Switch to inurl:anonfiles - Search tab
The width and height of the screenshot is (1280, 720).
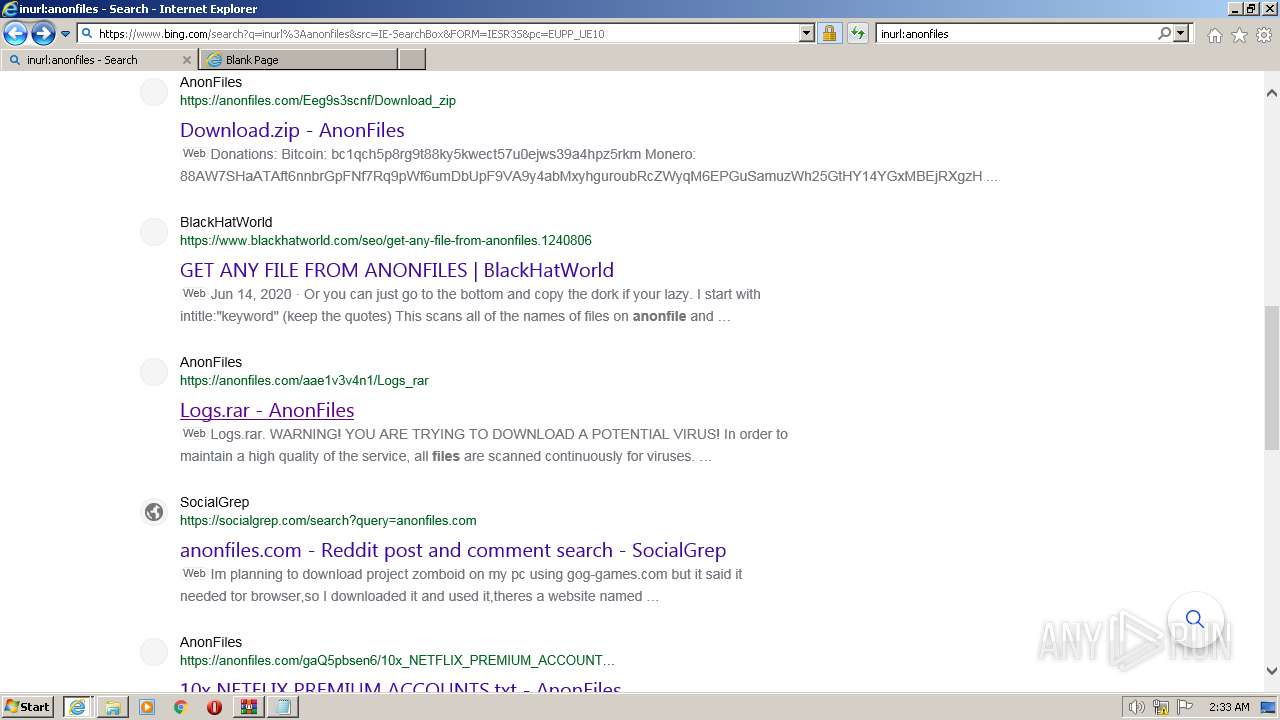(x=100, y=60)
